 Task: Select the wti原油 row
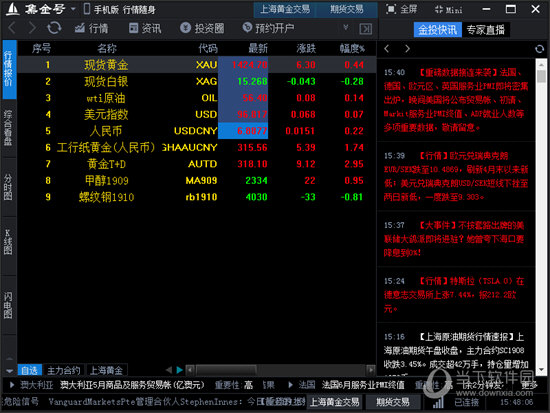196,98
